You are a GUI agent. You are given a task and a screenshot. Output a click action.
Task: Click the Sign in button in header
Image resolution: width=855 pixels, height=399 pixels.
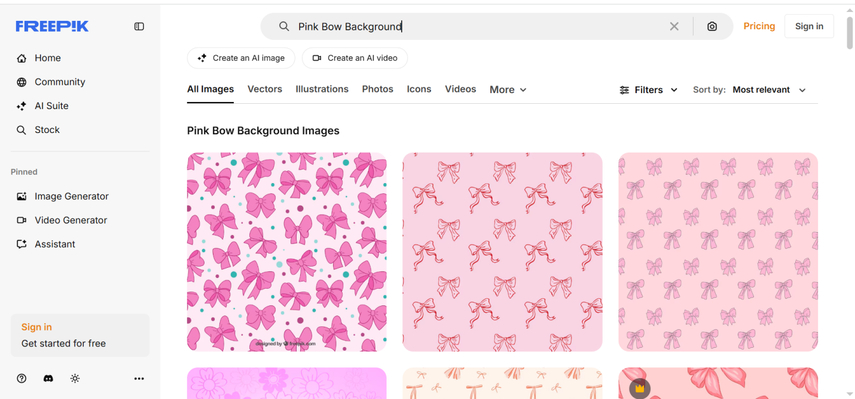point(809,26)
